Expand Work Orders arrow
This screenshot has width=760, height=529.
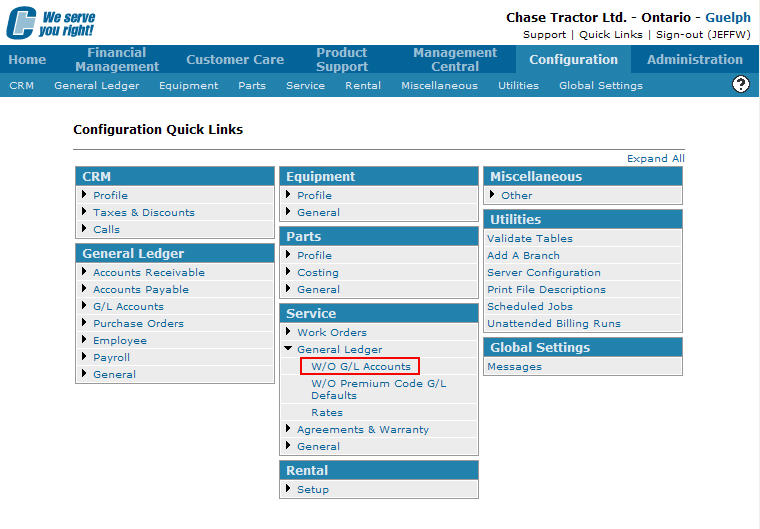click(288, 331)
